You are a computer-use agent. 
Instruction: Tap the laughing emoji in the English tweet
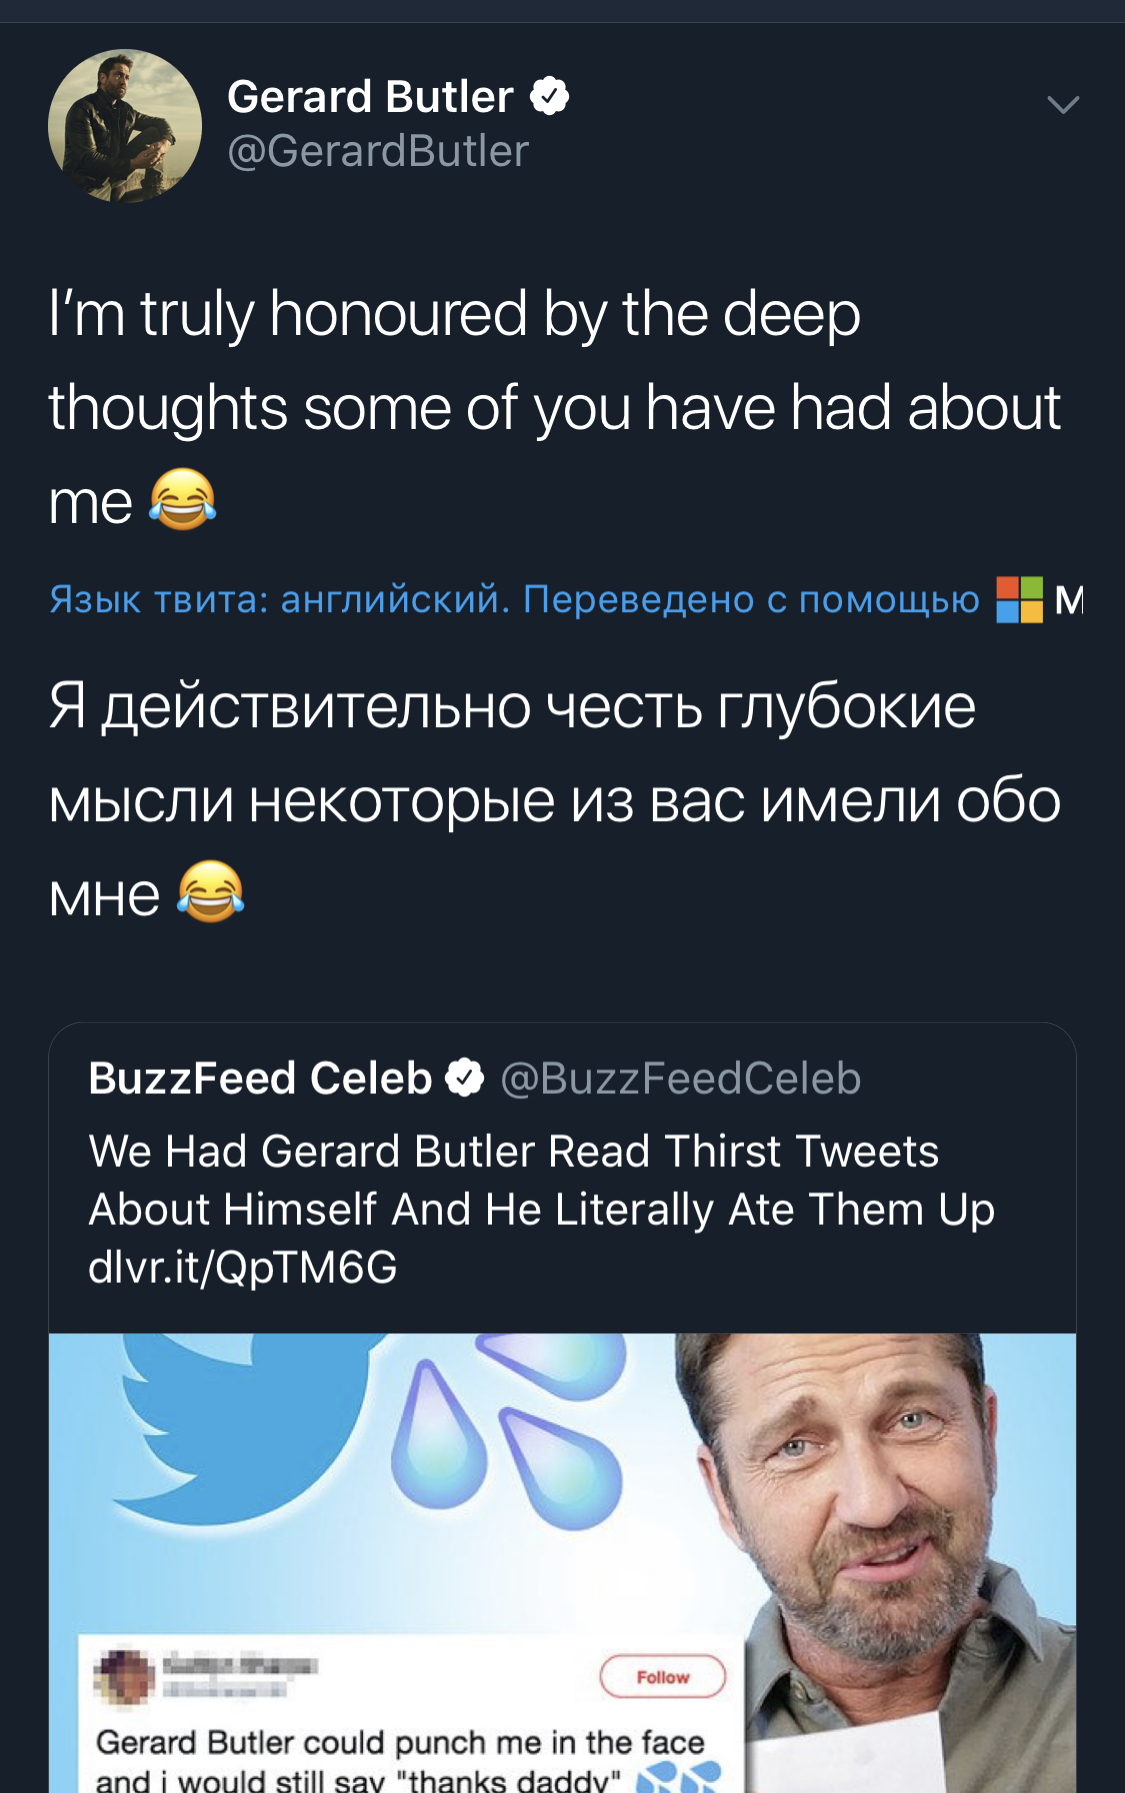click(x=182, y=500)
